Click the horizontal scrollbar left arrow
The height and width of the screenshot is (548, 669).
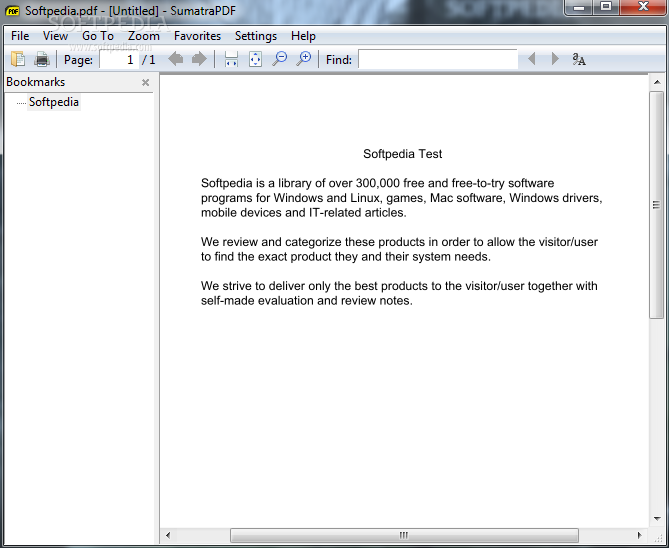point(168,535)
